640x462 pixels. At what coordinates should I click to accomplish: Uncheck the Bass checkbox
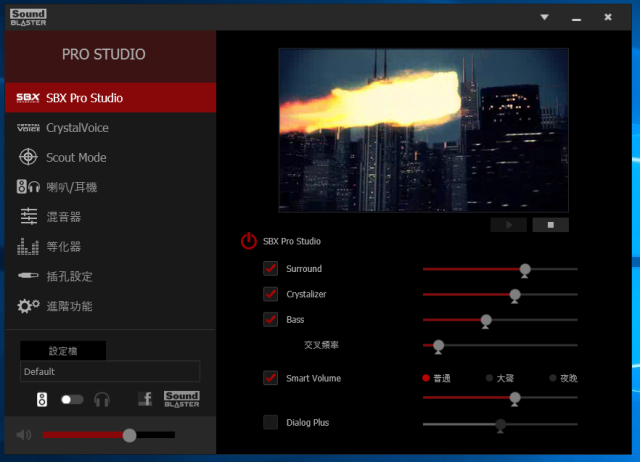pyautogui.click(x=271, y=319)
